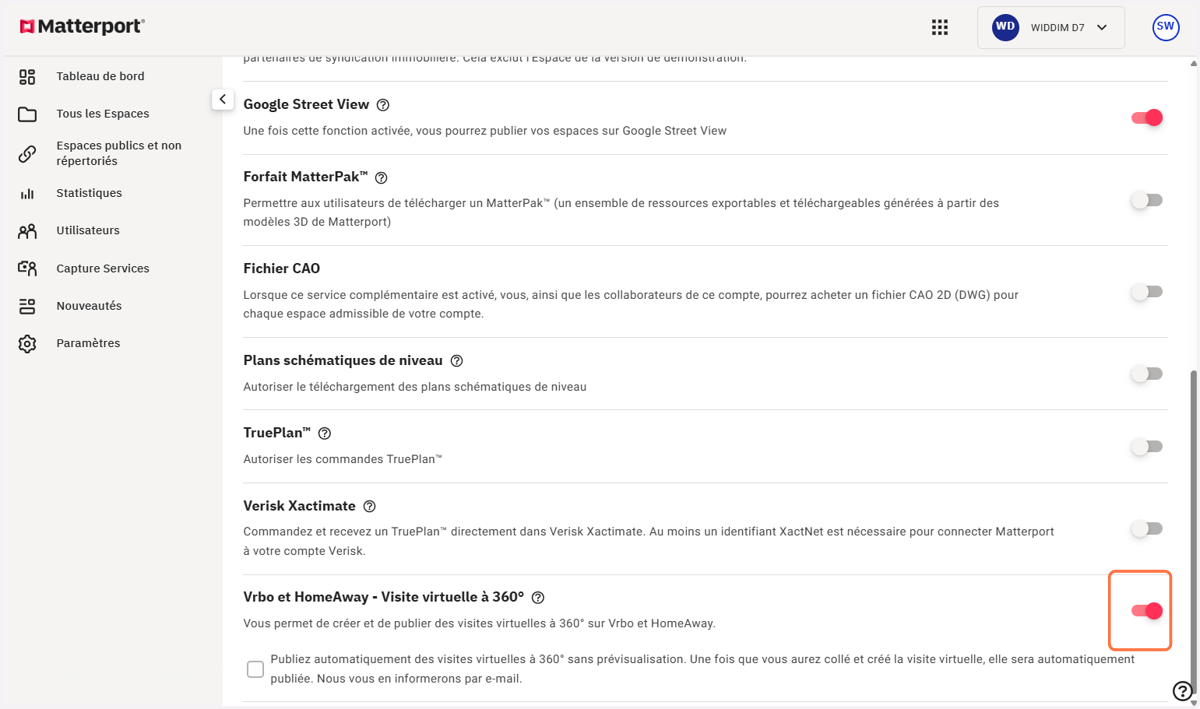The height and width of the screenshot is (709, 1200).
Task: Open the WIDDIM D7 account dropdown
Action: (1051, 28)
